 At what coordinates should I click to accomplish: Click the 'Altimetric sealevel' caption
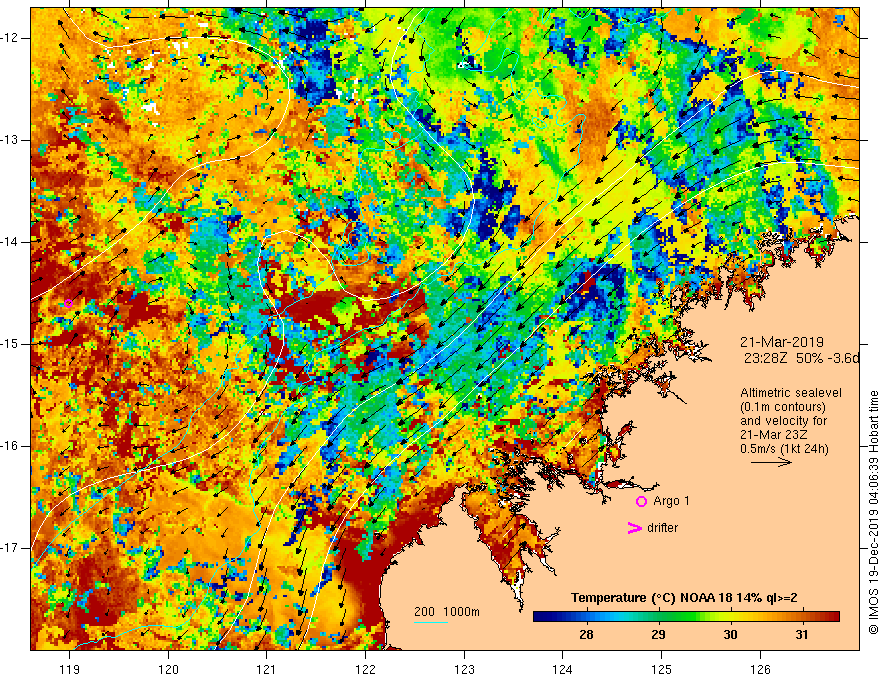point(791,393)
